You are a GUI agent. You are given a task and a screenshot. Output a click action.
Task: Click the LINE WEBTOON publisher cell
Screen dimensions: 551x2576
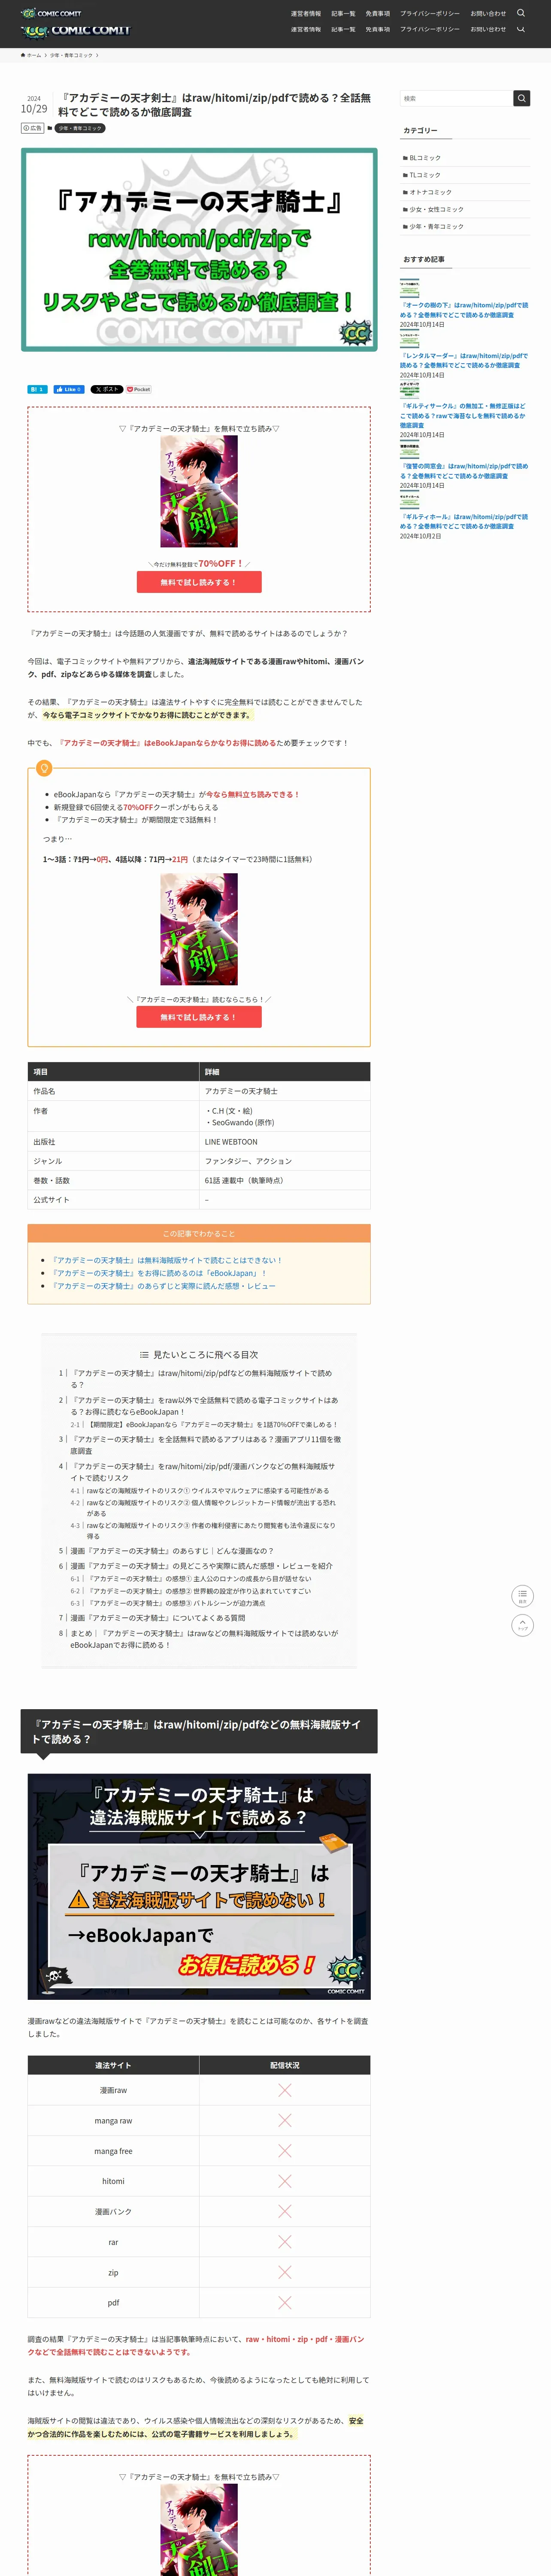coord(285,1142)
